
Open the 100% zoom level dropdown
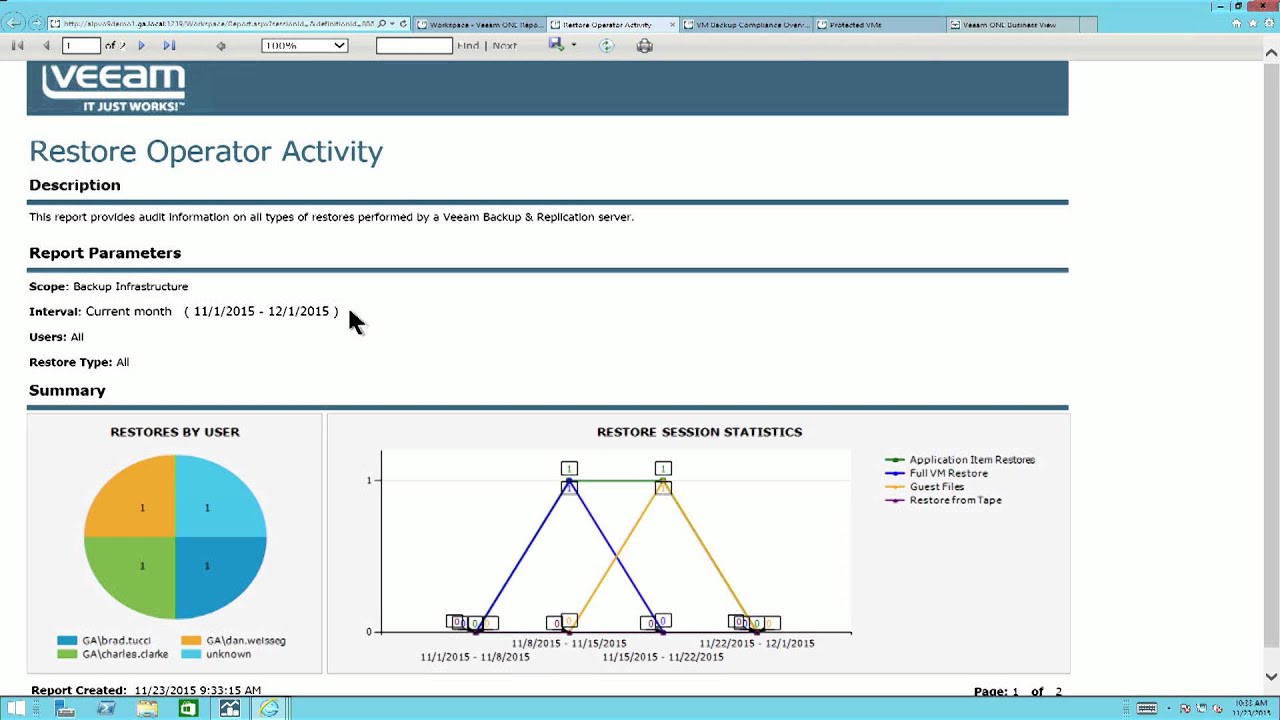coord(304,45)
